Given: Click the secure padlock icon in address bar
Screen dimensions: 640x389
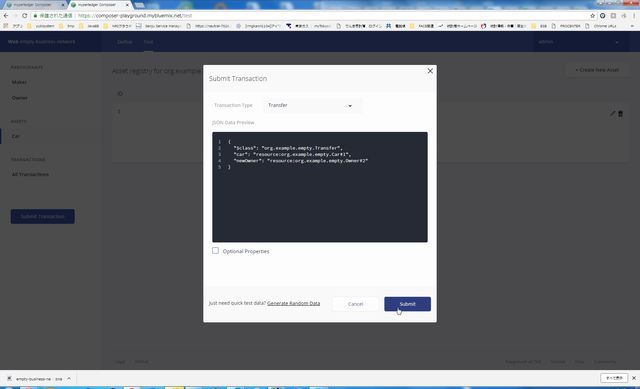Looking at the screenshot, I should [x=36, y=16].
